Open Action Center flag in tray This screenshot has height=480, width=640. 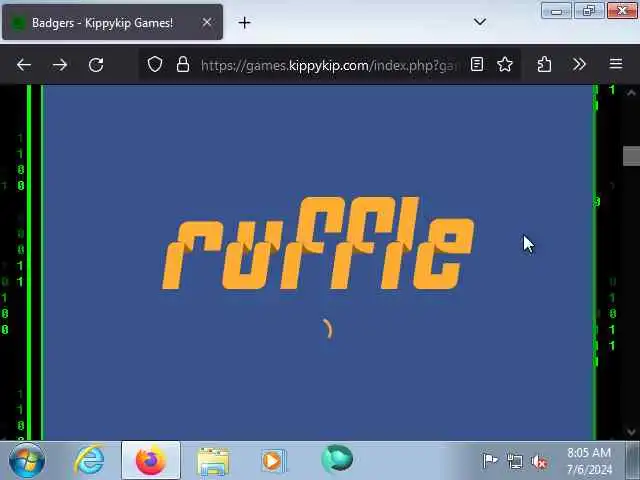click(490, 461)
